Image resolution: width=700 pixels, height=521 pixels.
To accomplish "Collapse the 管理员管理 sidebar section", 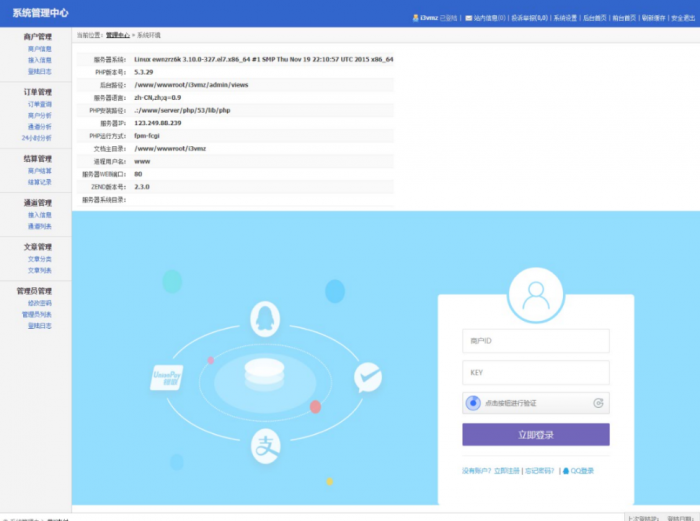I will pyautogui.click(x=38, y=291).
